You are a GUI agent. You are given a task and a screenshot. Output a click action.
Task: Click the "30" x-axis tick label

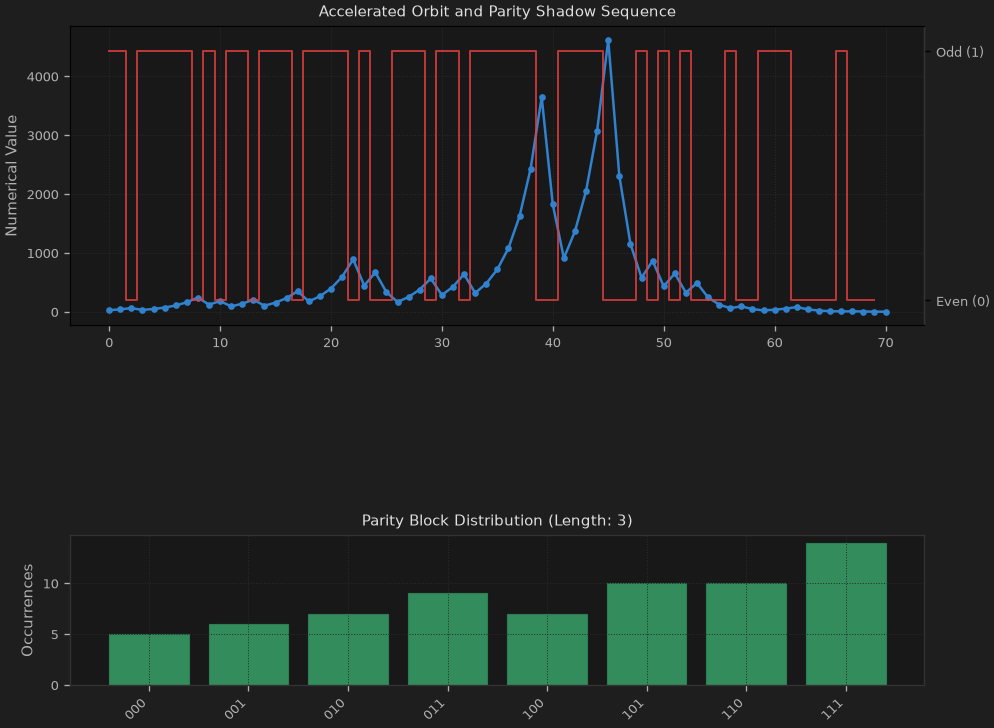pos(442,343)
